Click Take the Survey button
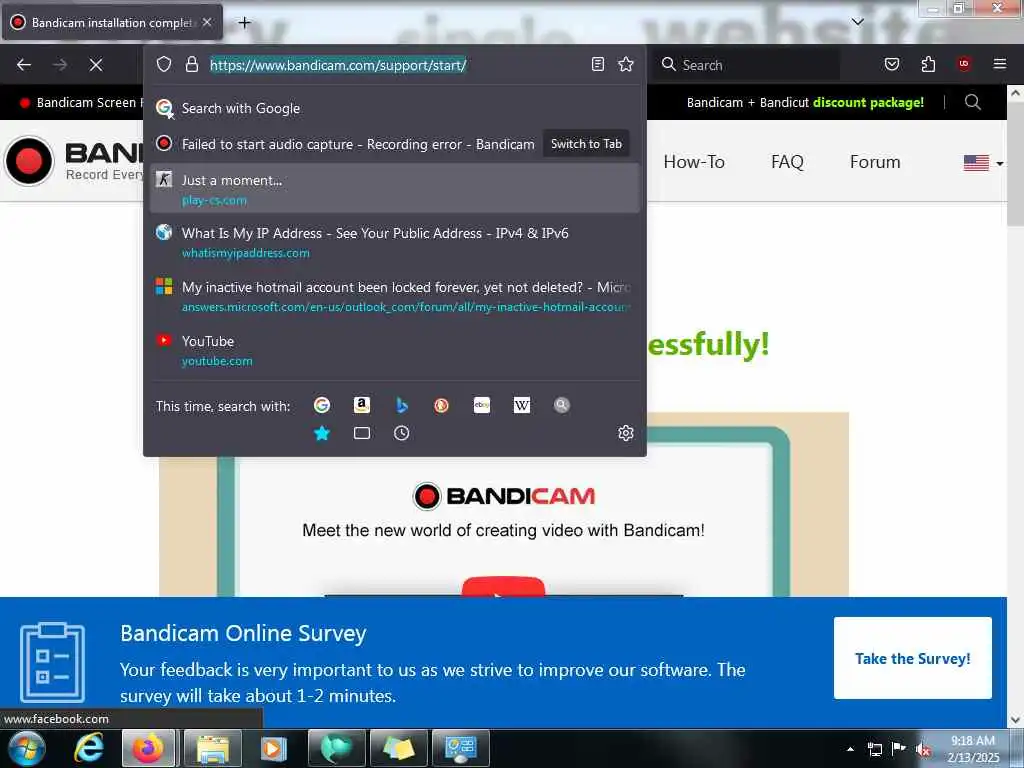1024x768 pixels. (912, 658)
